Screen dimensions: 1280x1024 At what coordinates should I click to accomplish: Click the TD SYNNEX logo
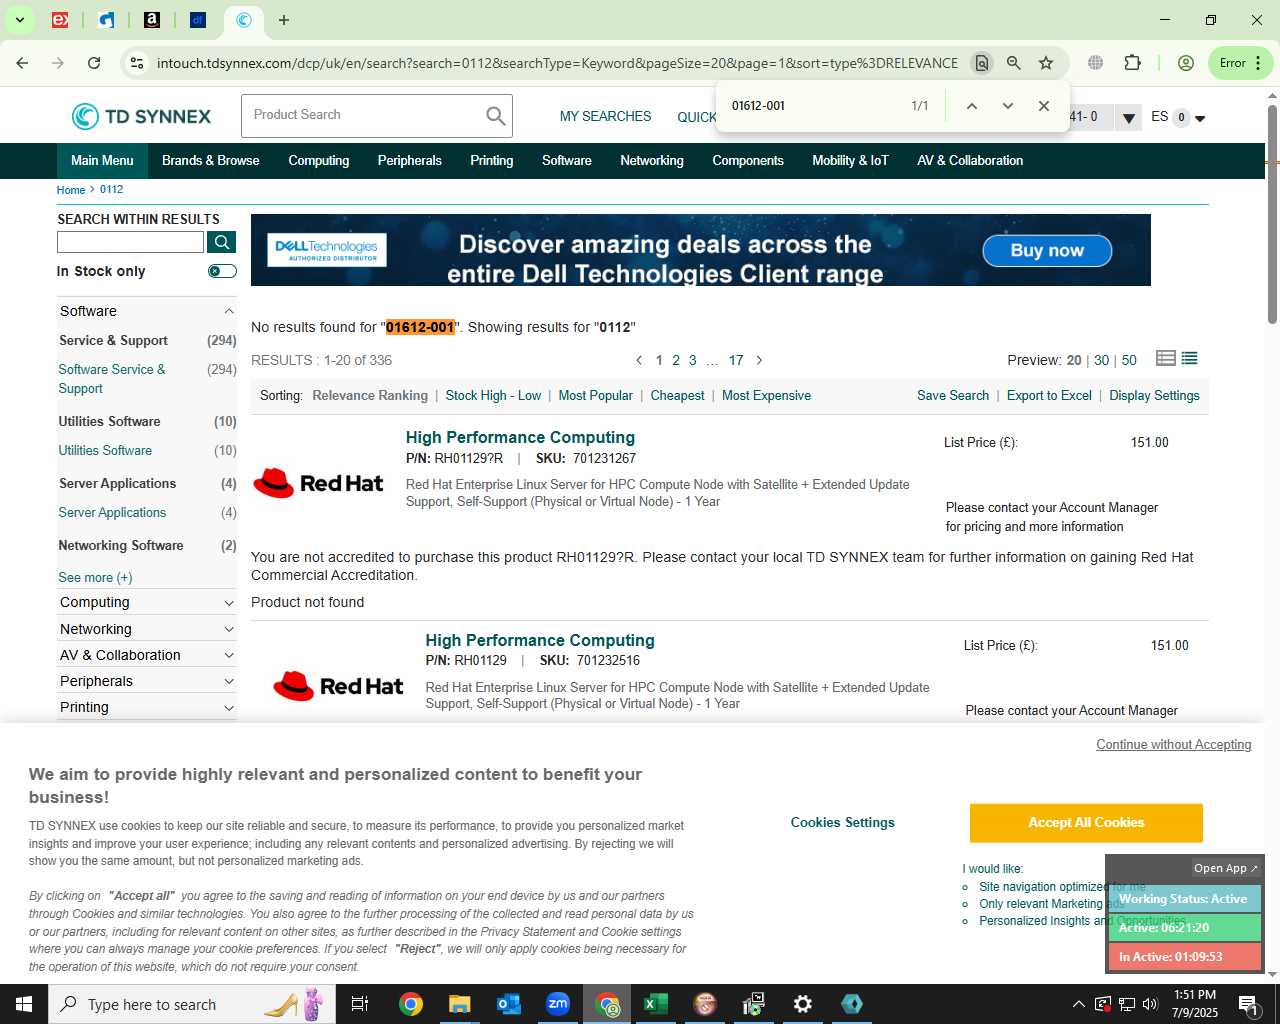[x=141, y=116]
